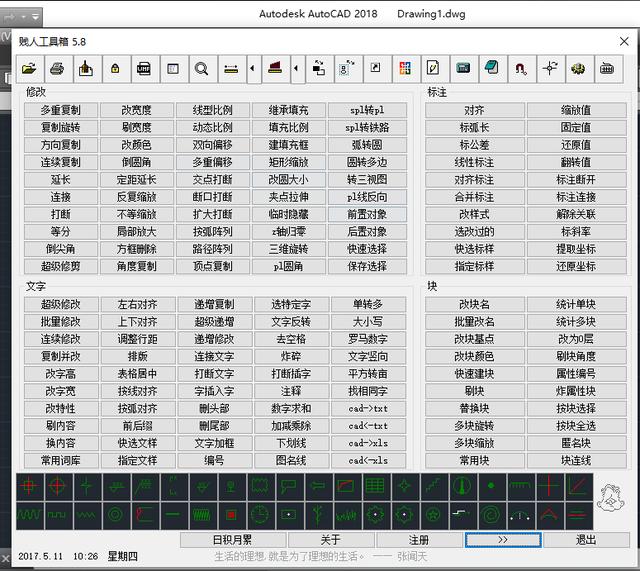Image resolution: width=640 pixels, height=571 pixels.
Task: Click the 改块名 button
Action: point(475,304)
